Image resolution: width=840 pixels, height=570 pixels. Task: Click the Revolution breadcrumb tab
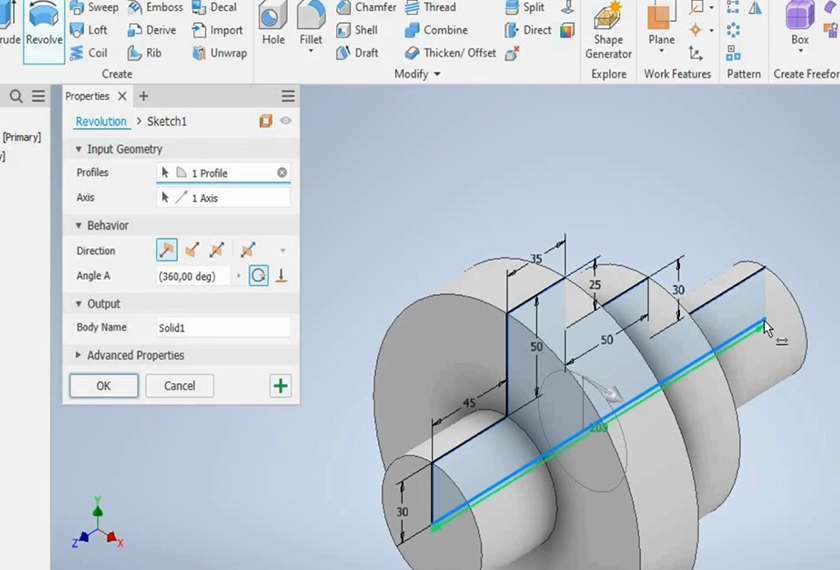click(101, 121)
